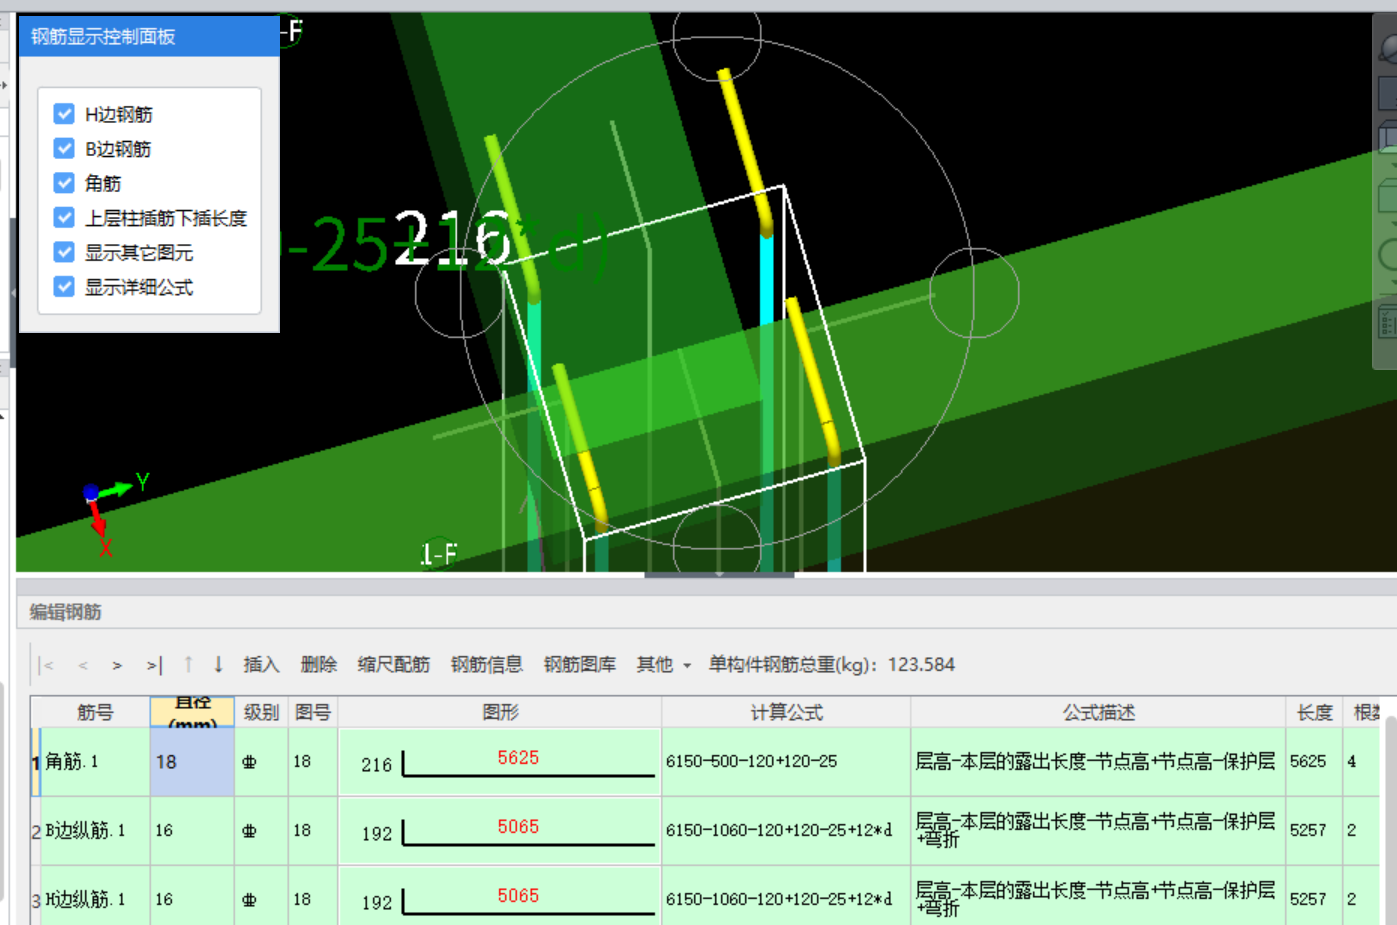Click the 长度 column header

click(1315, 712)
